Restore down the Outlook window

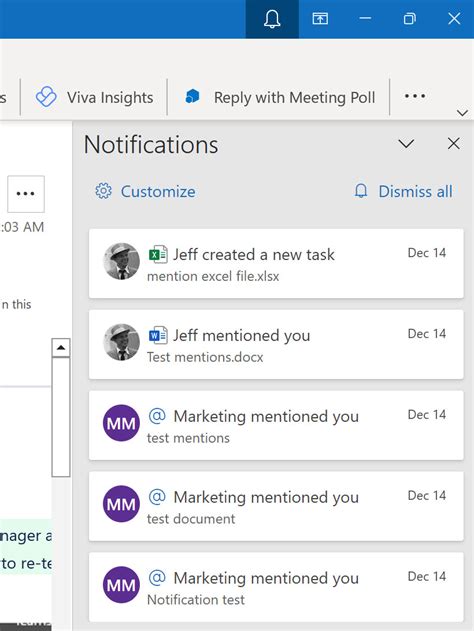pyautogui.click(x=409, y=19)
